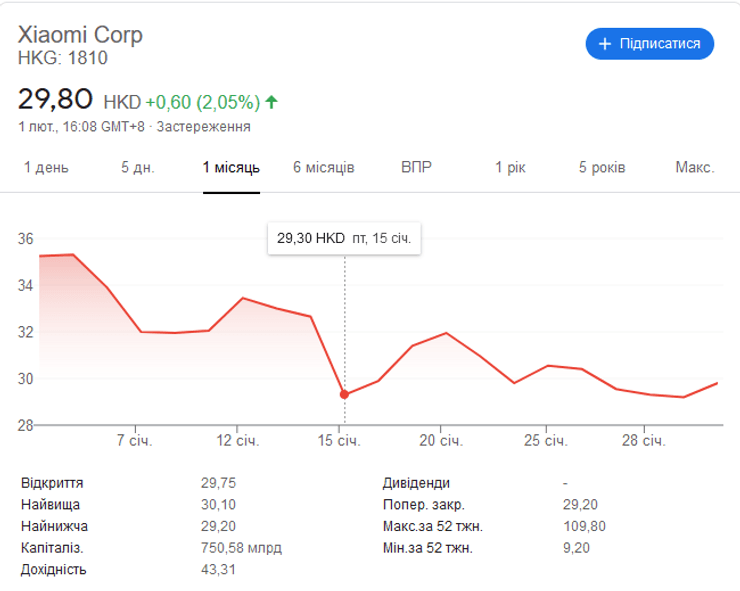Click the 29,30 HKD chart tooltip
Viewport: 740px width, 591px height.
pos(344,239)
